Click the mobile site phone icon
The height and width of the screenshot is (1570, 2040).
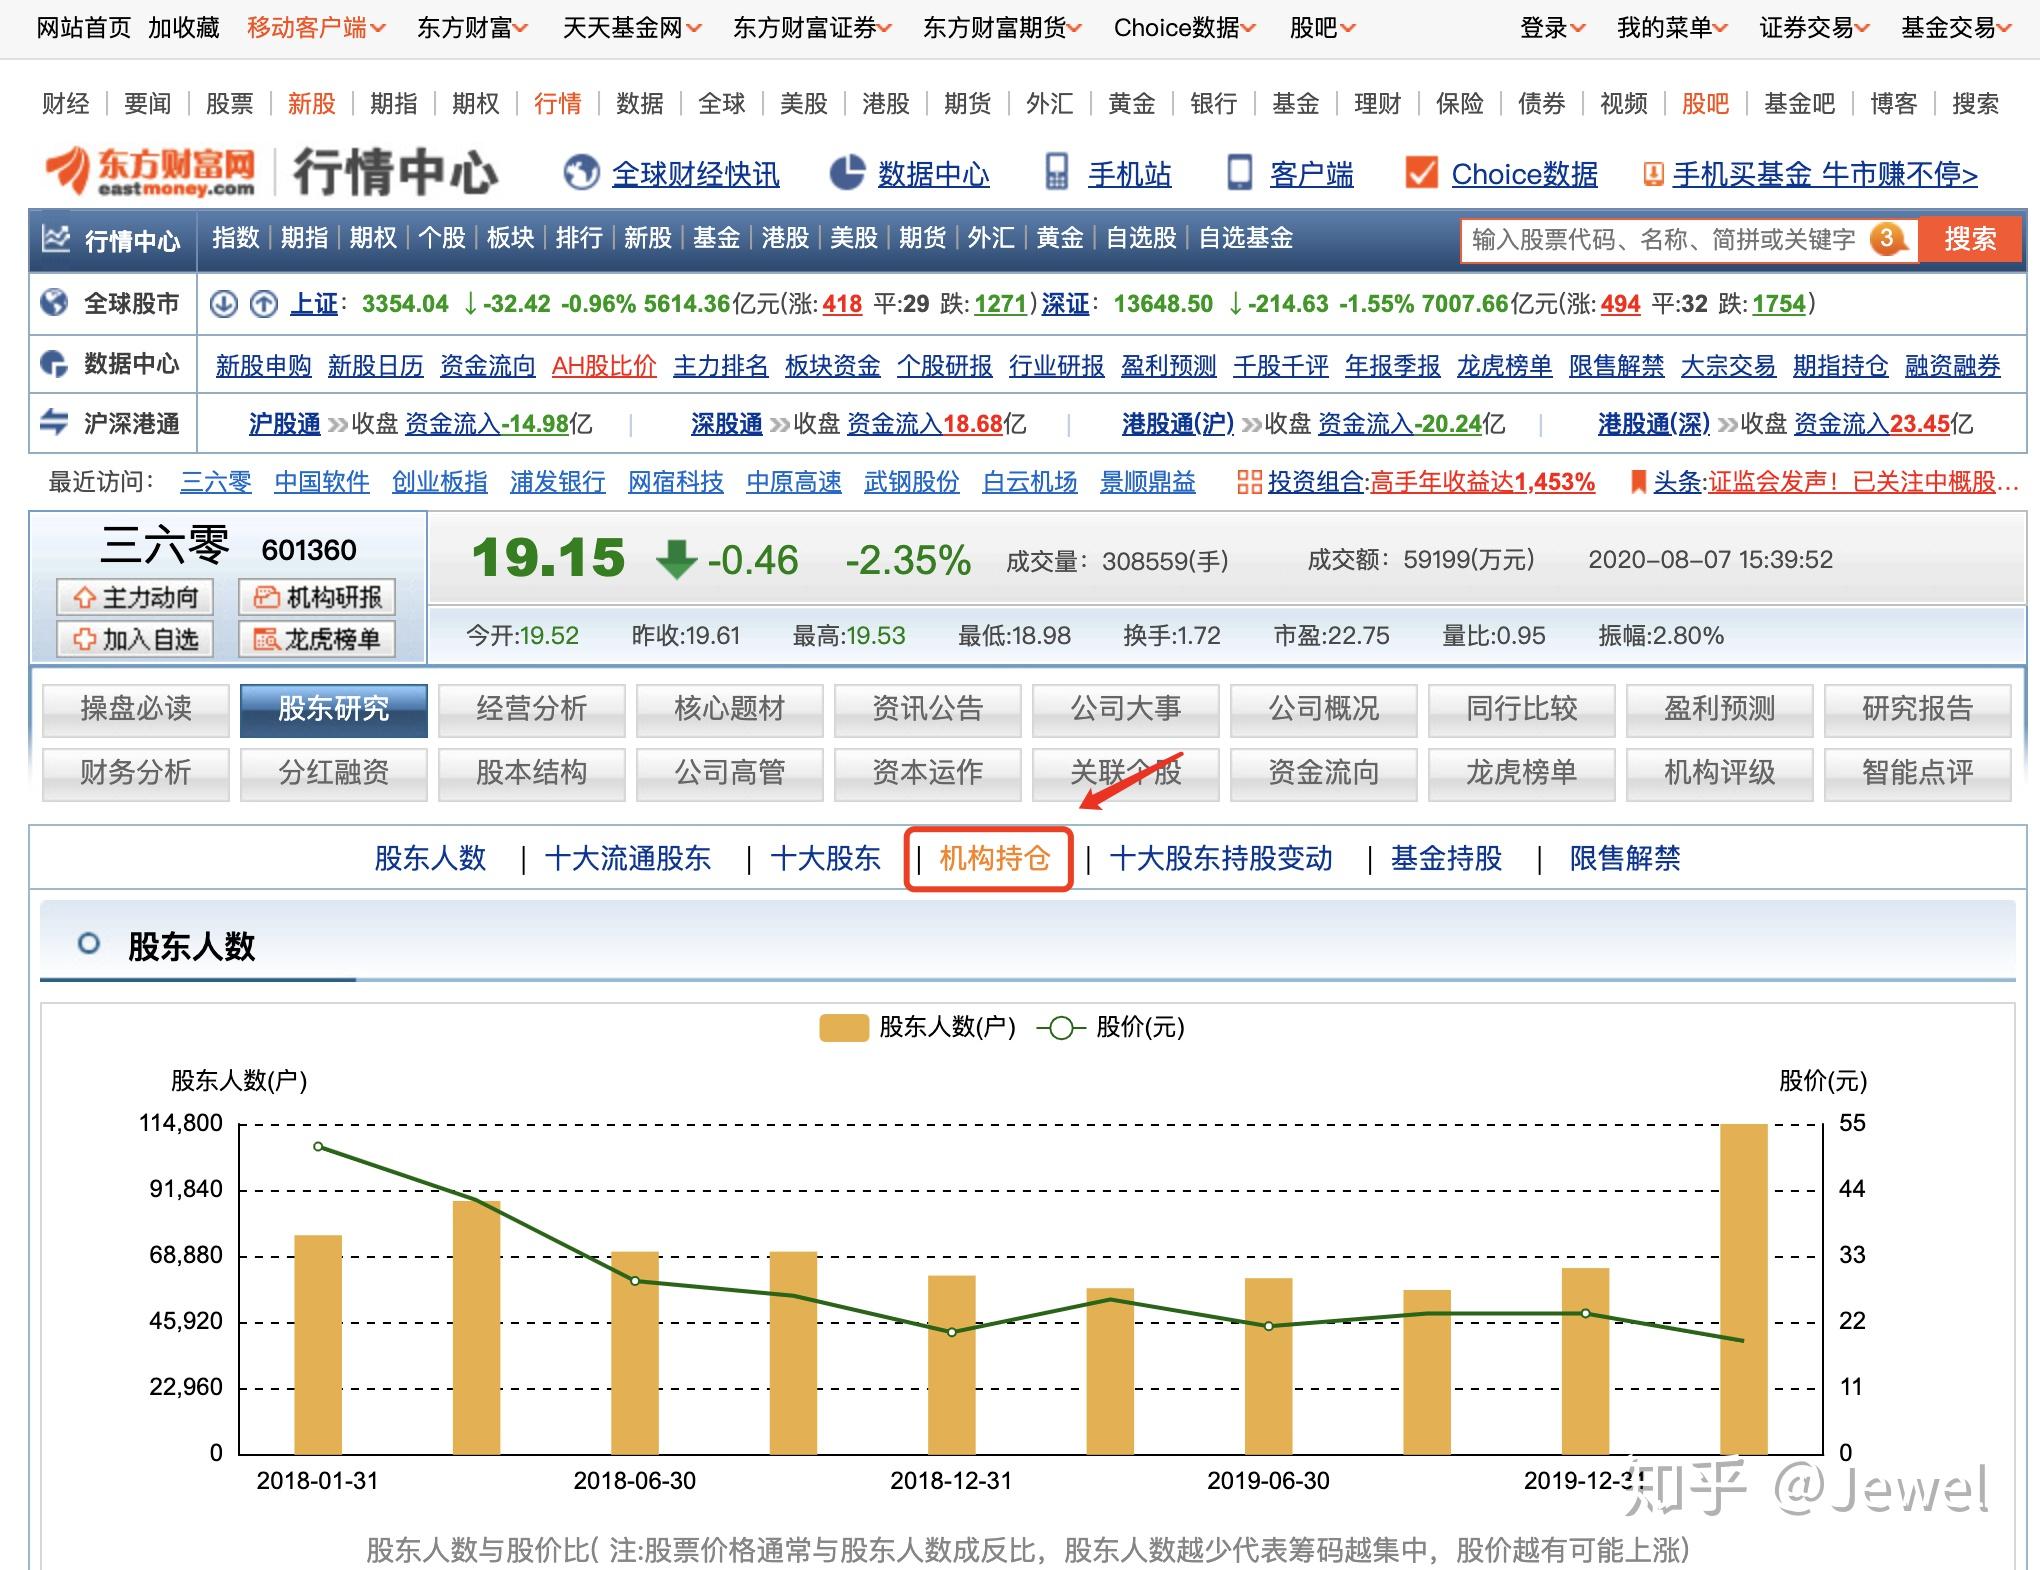1056,173
